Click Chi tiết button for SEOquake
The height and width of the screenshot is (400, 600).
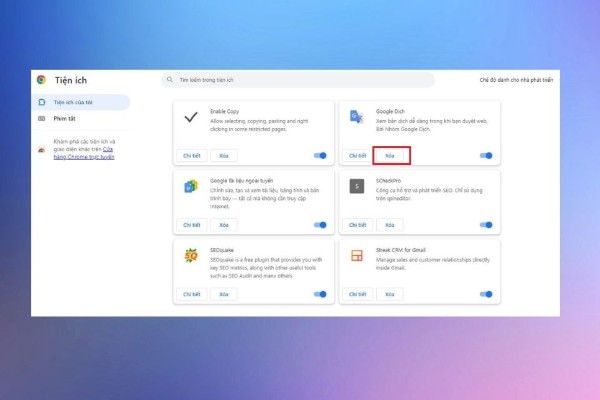pos(191,294)
